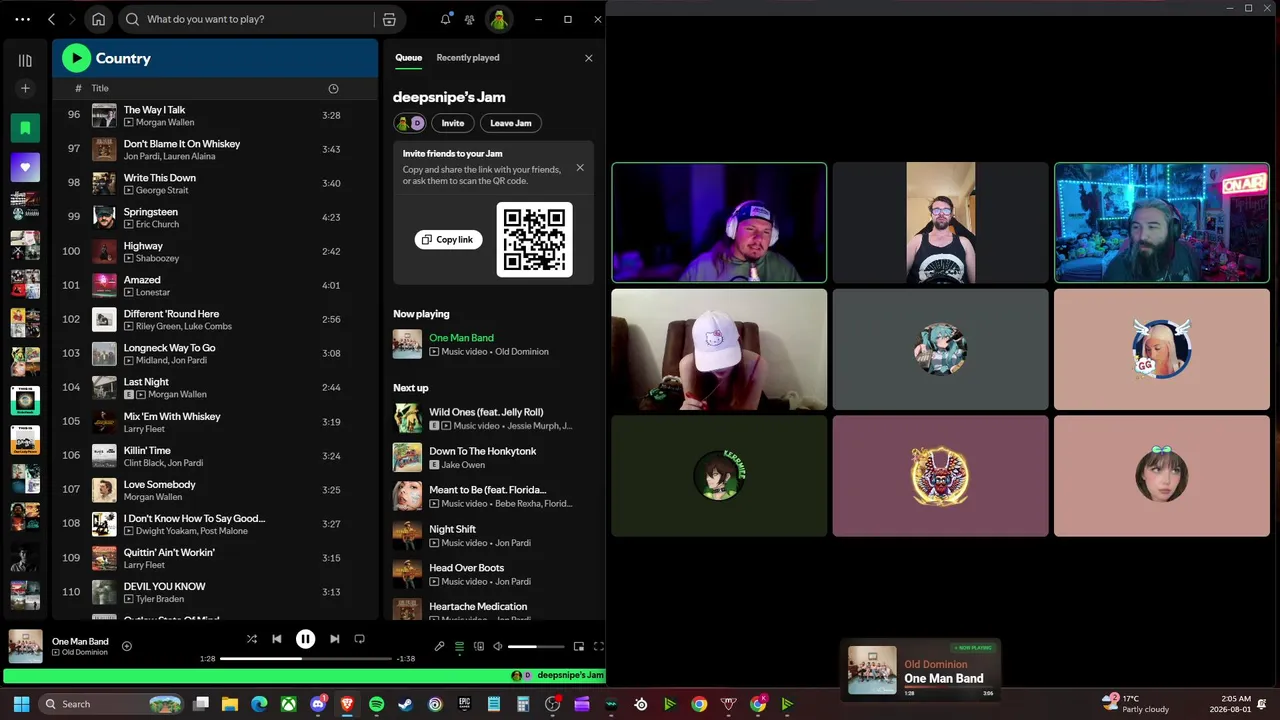
Task: Skip to next track
Action: click(335, 639)
